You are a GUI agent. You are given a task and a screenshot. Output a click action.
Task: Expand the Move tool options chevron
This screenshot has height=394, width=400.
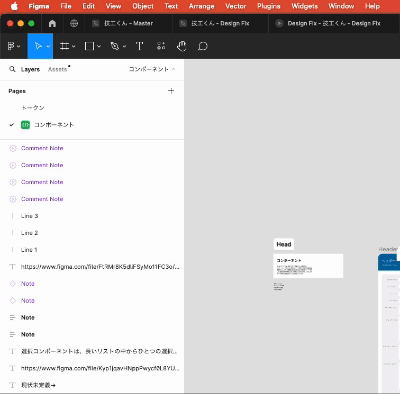pos(48,46)
